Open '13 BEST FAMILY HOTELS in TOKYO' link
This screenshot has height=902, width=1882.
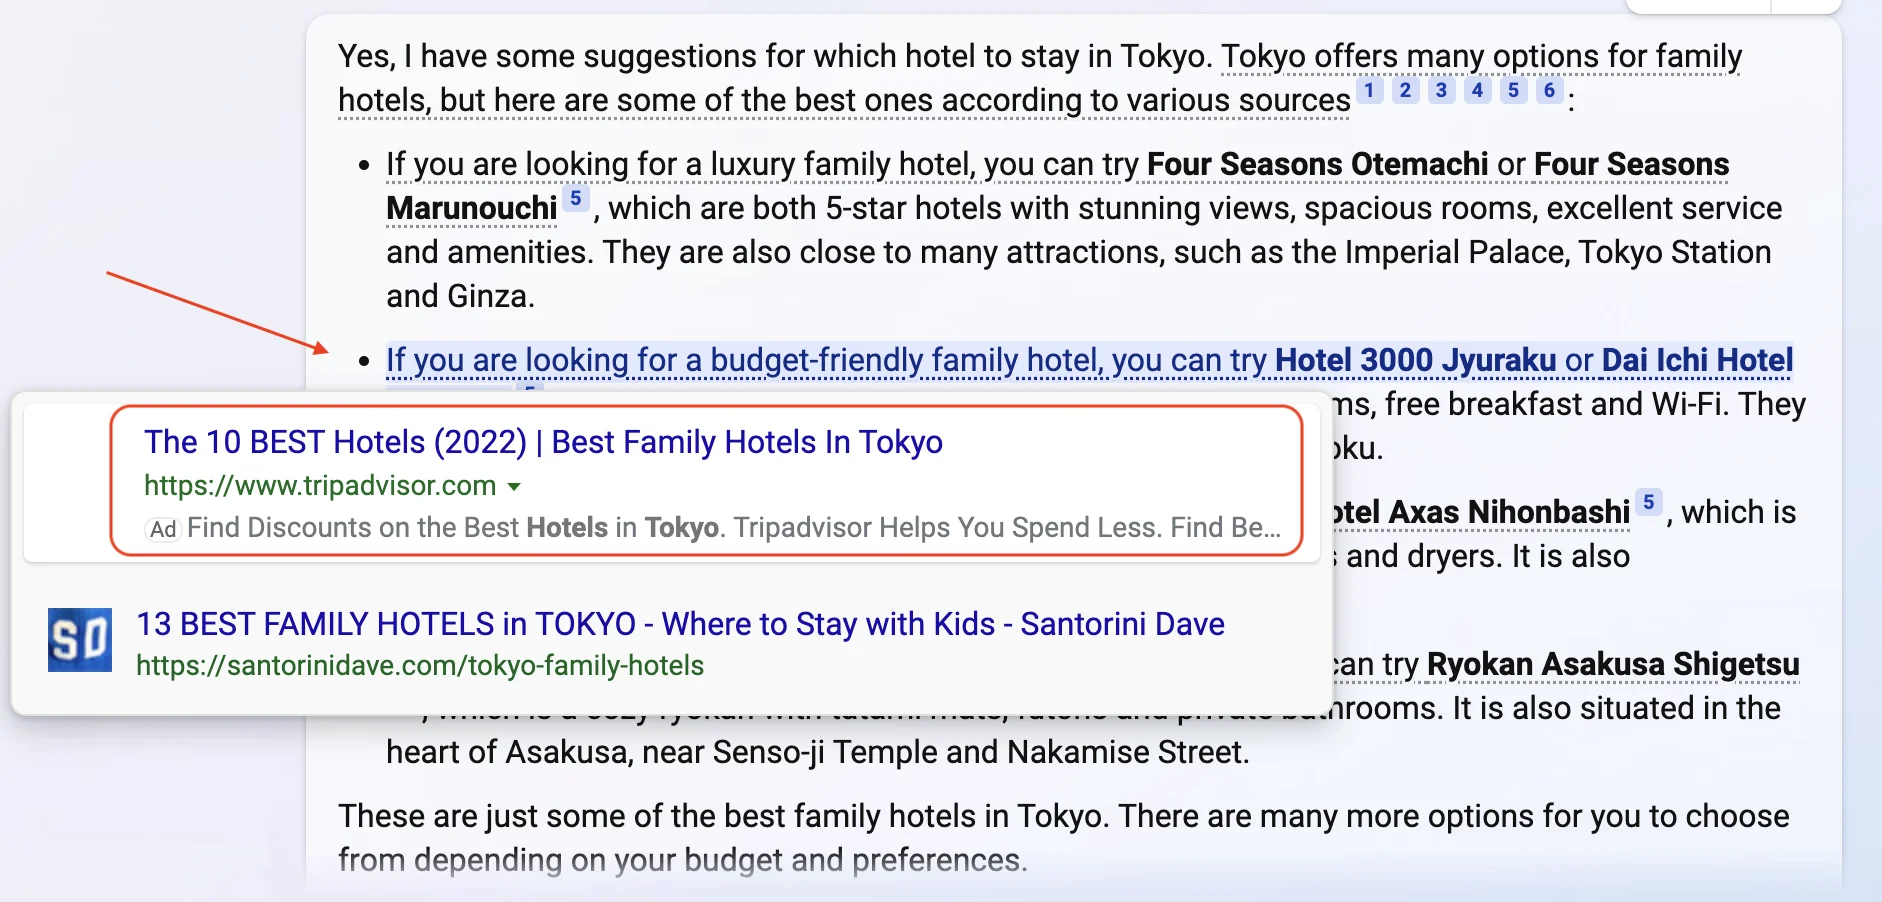click(x=680, y=624)
